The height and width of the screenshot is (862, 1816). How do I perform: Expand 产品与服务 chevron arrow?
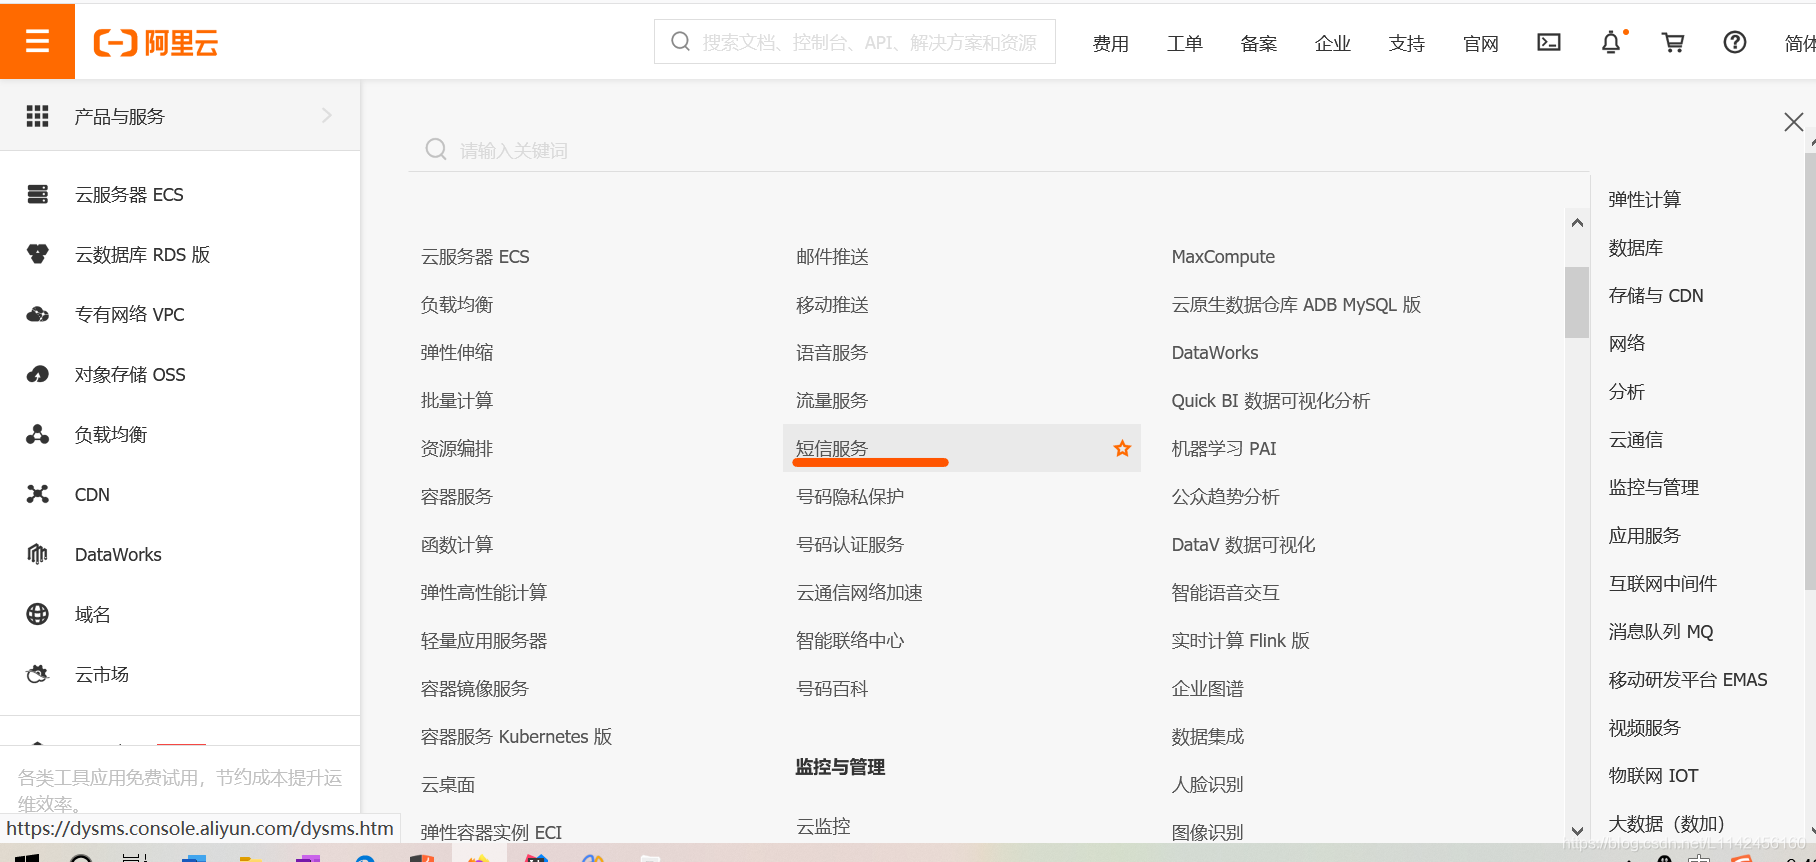[x=327, y=116]
